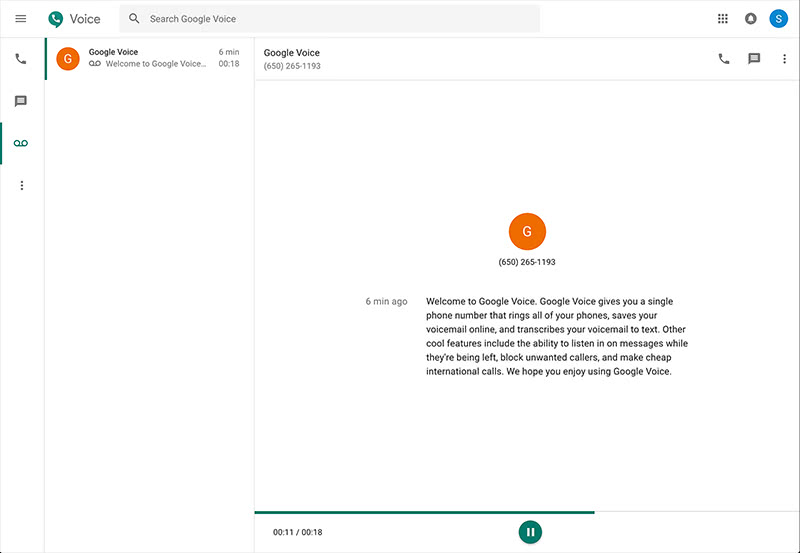The image size is (800, 553).
Task: Click the 00:18 duration in list
Action: click(229, 64)
